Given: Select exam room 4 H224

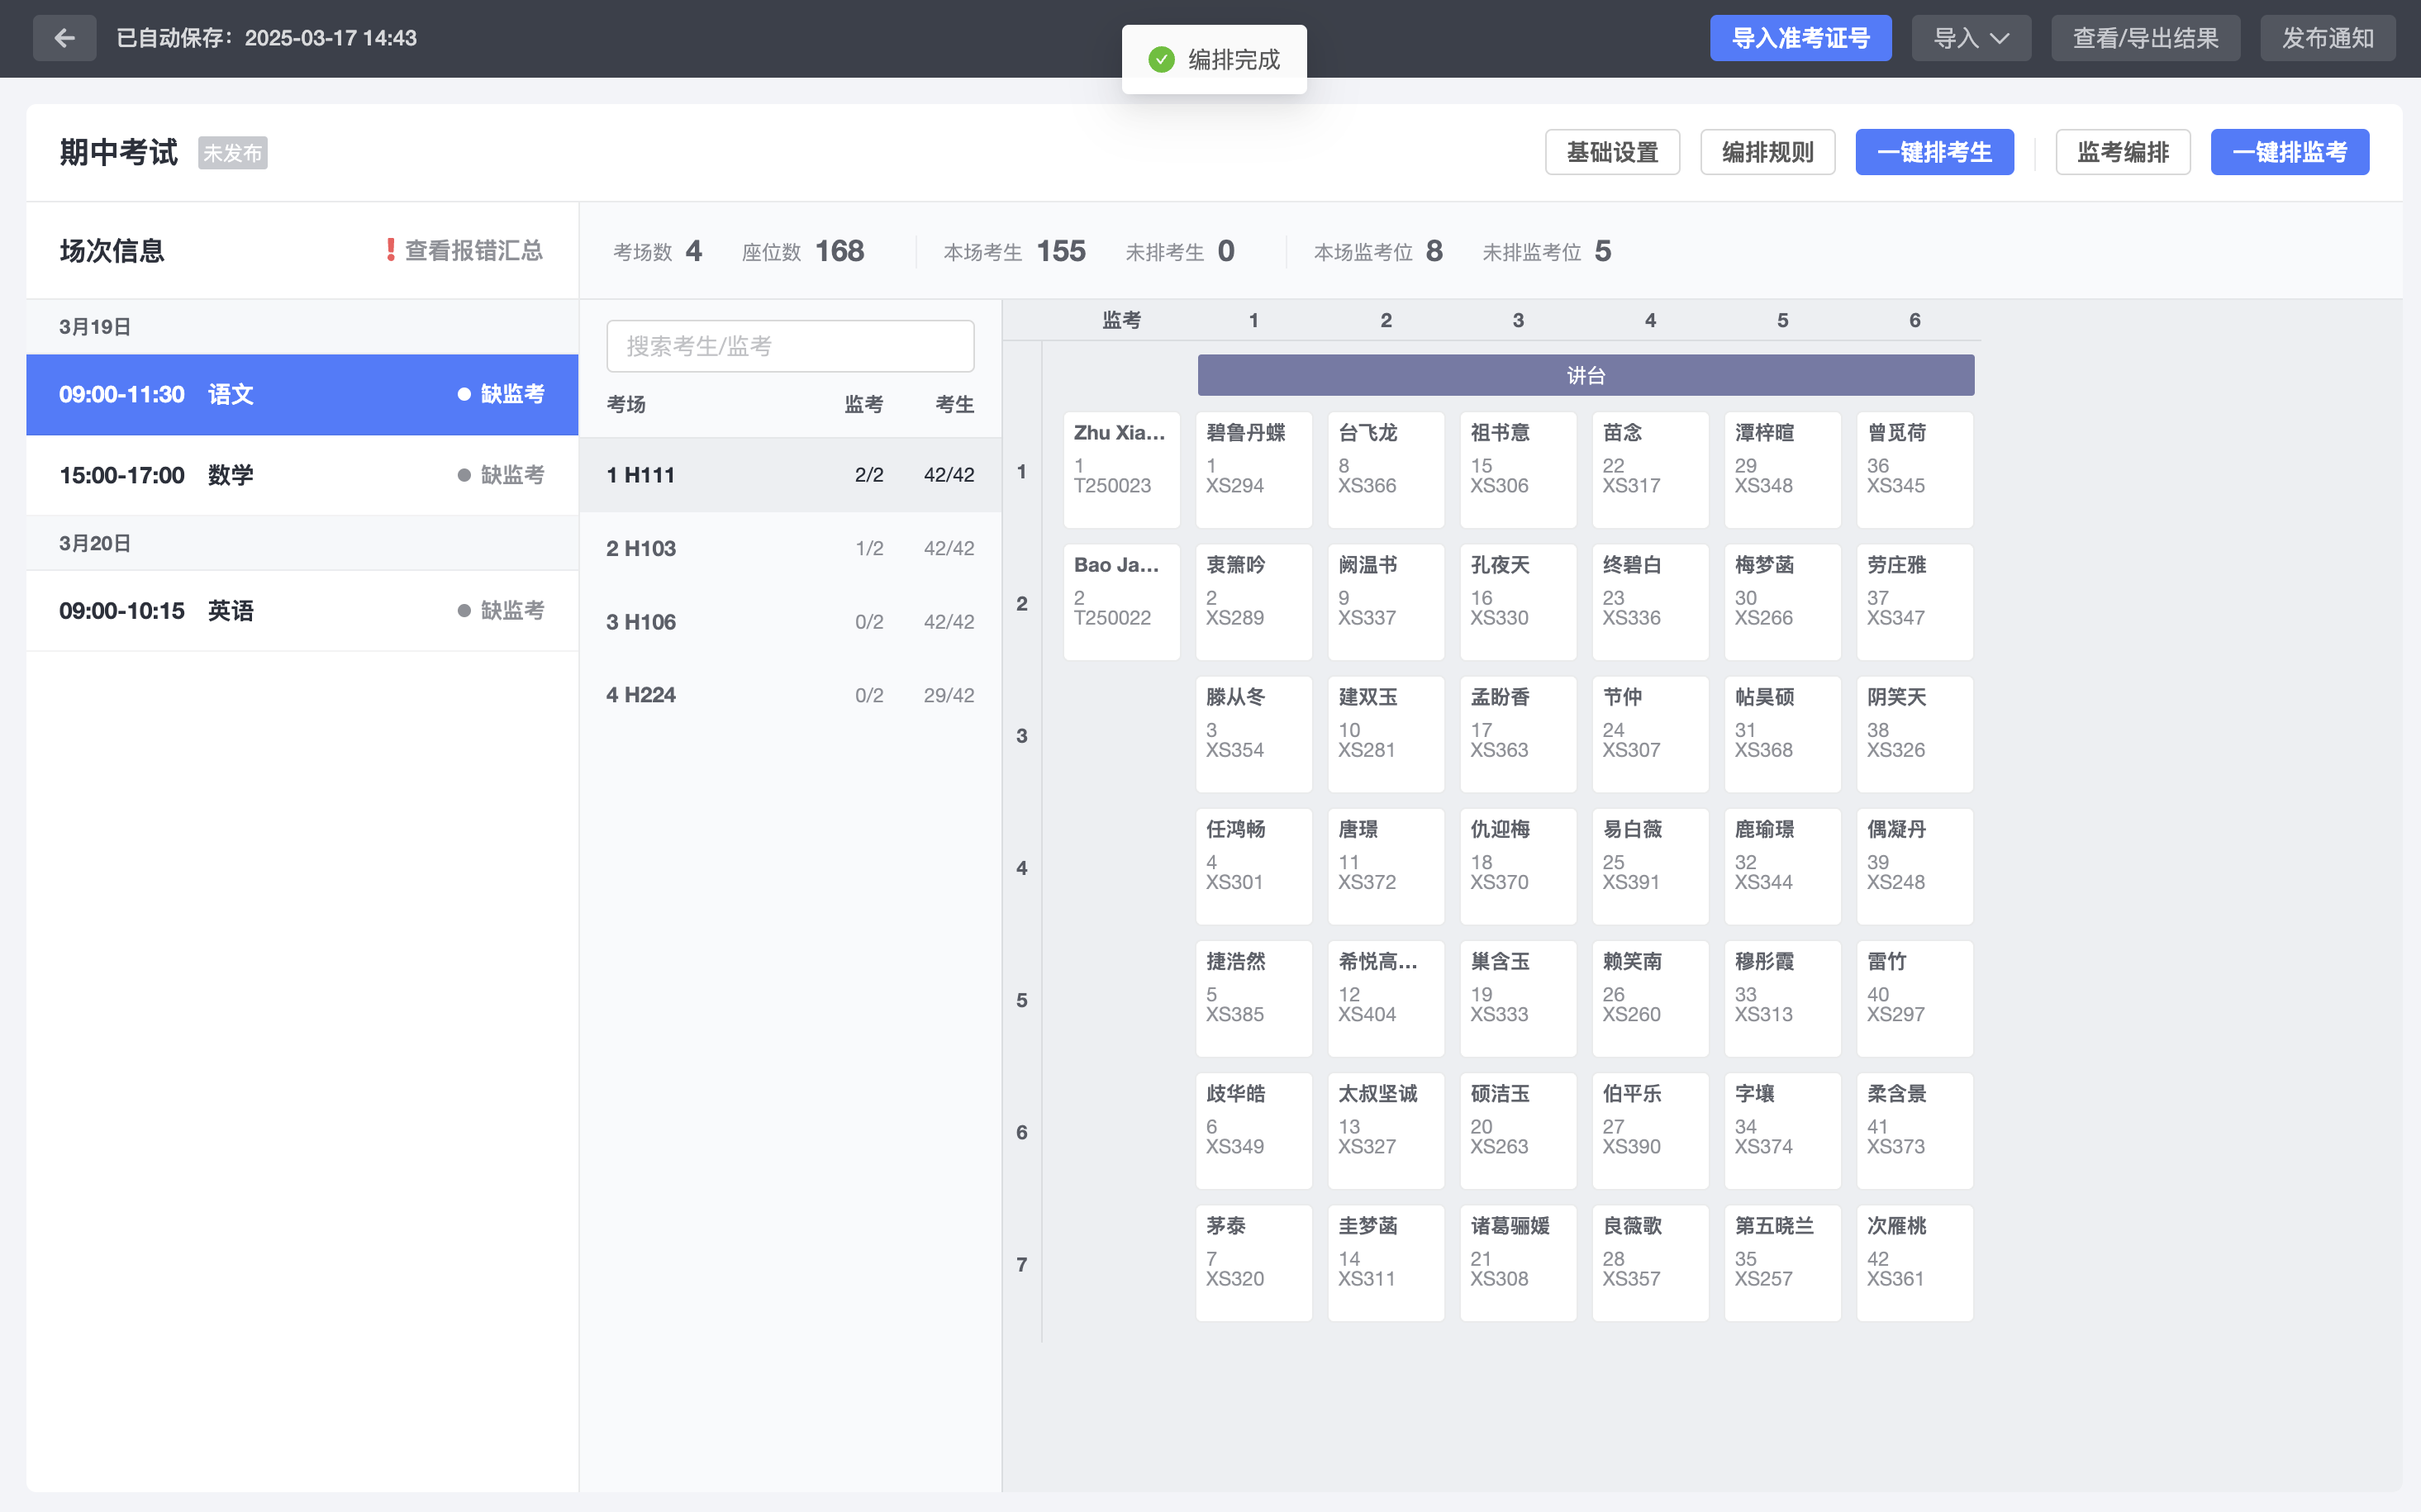Looking at the screenshot, I should pyautogui.click(x=790, y=695).
